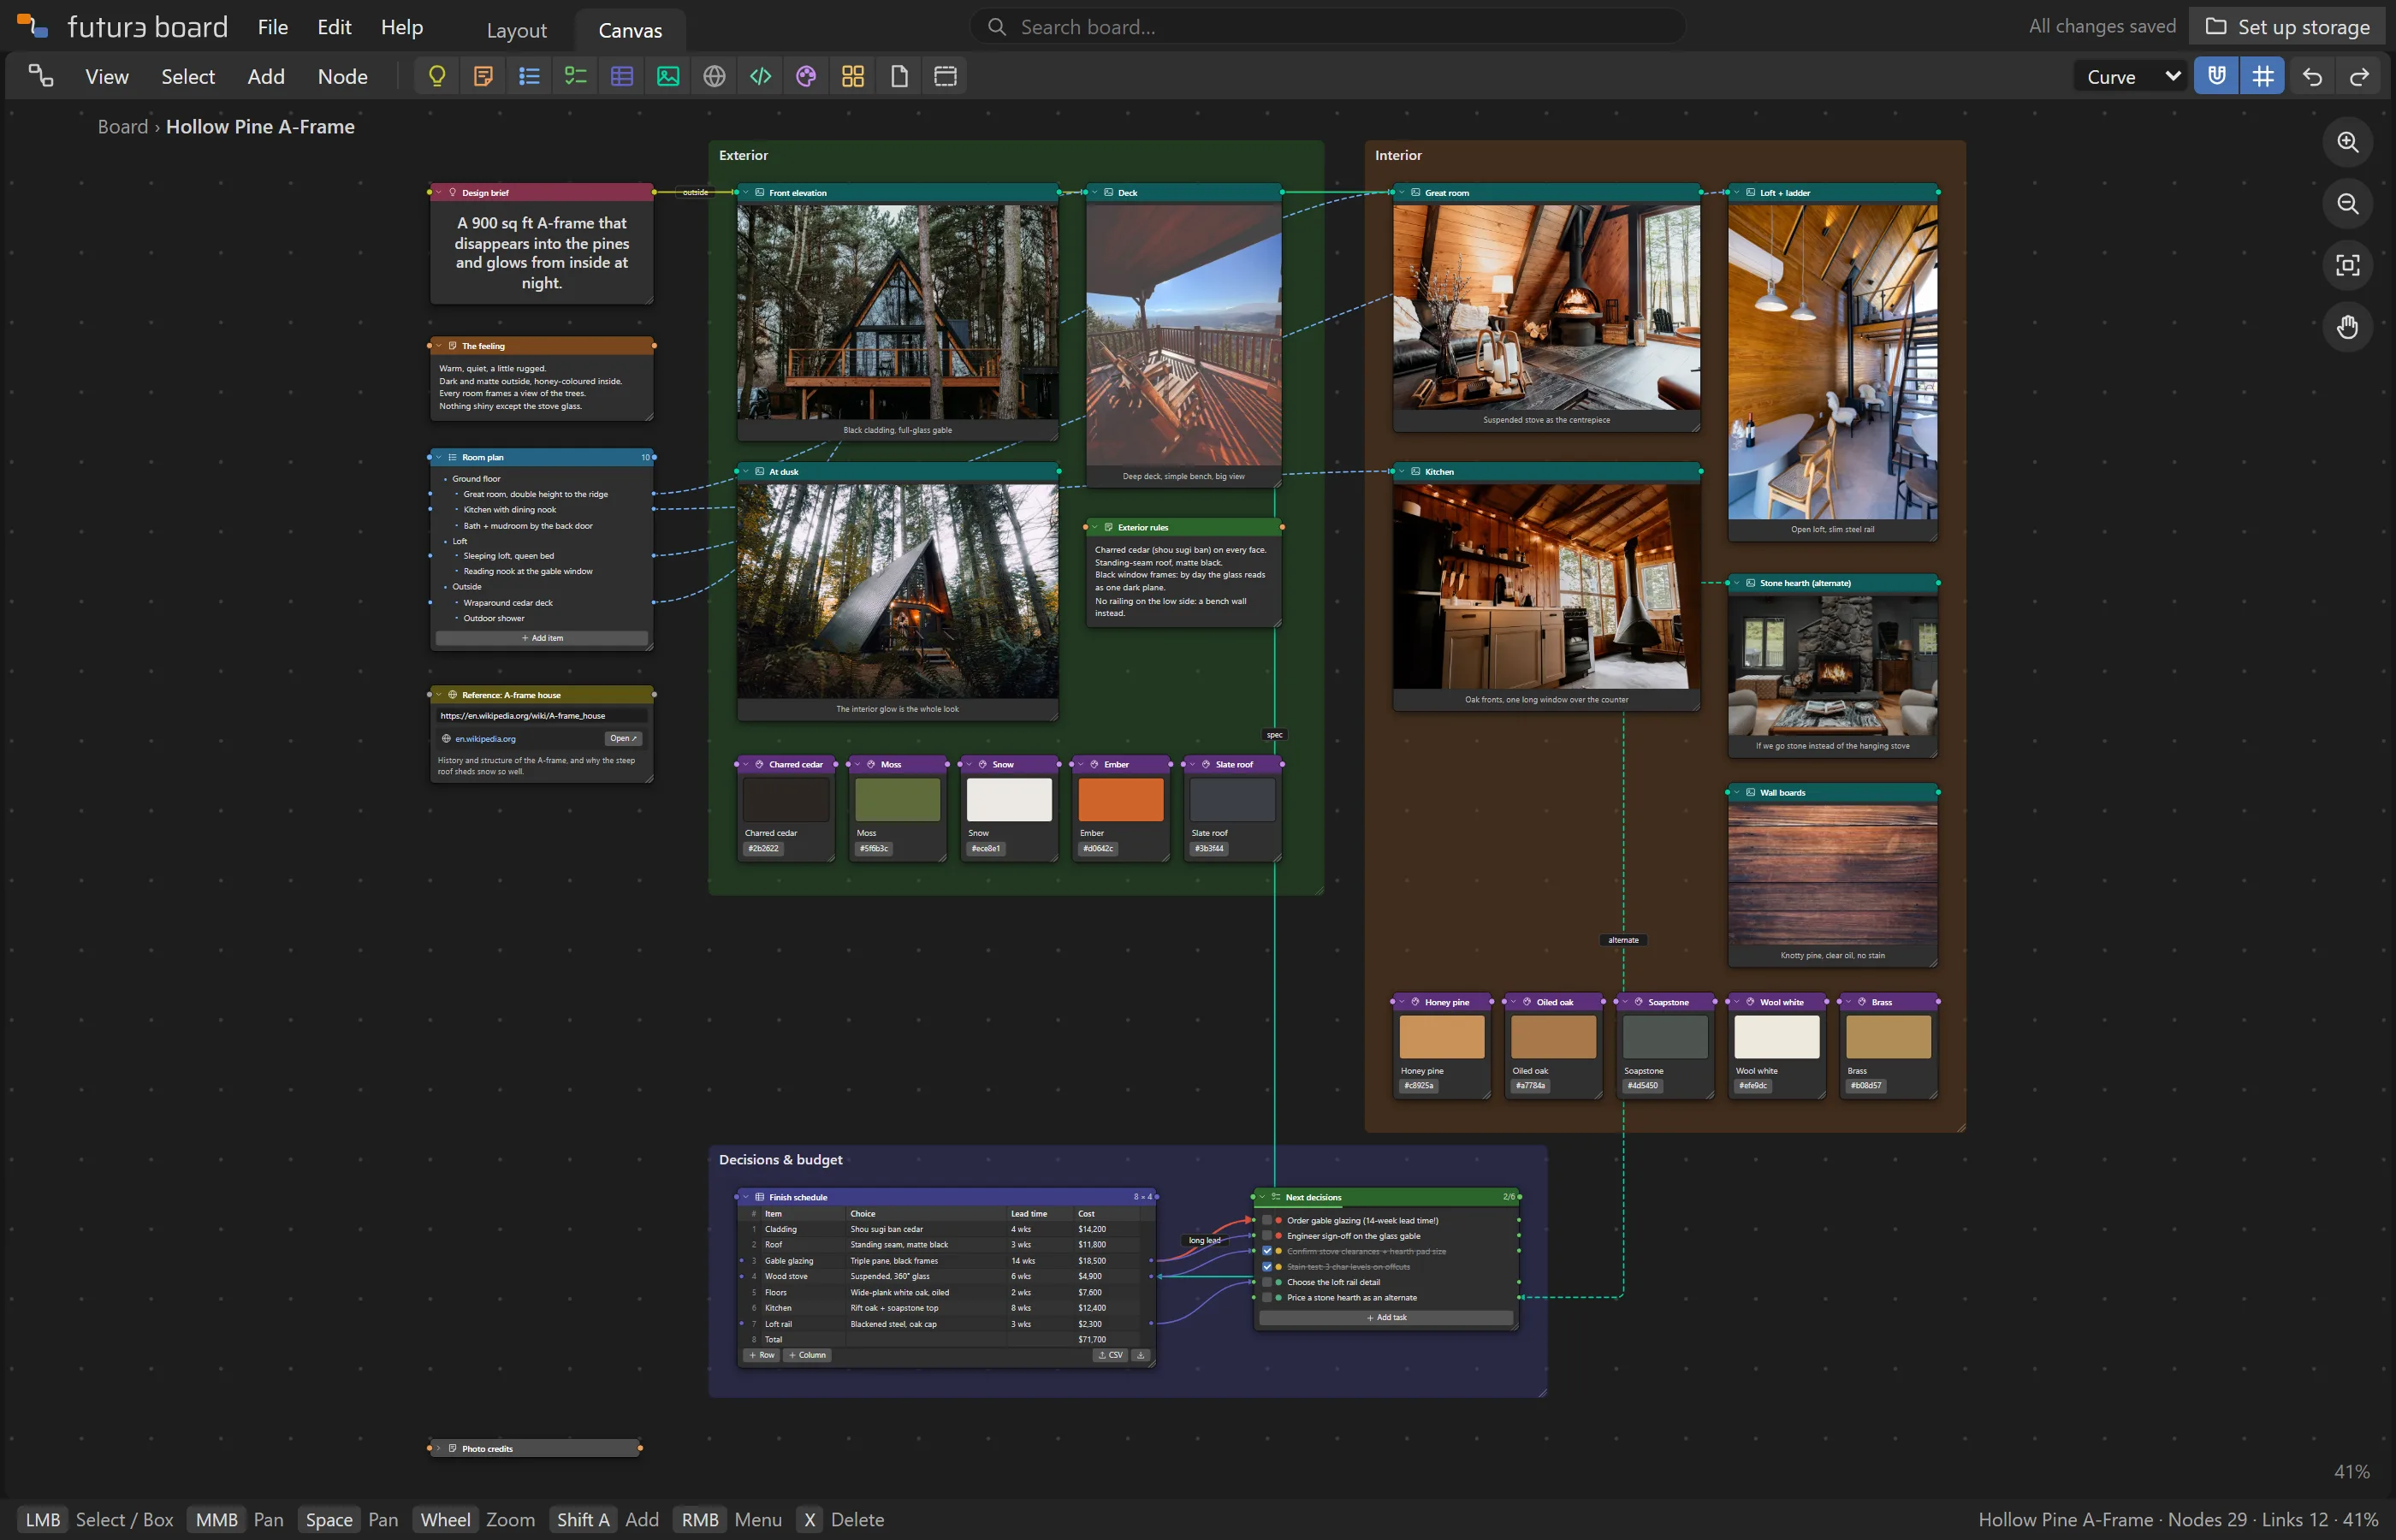
Task: Add an idea node with the lightbulb icon
Action: [x=437, y=76]
